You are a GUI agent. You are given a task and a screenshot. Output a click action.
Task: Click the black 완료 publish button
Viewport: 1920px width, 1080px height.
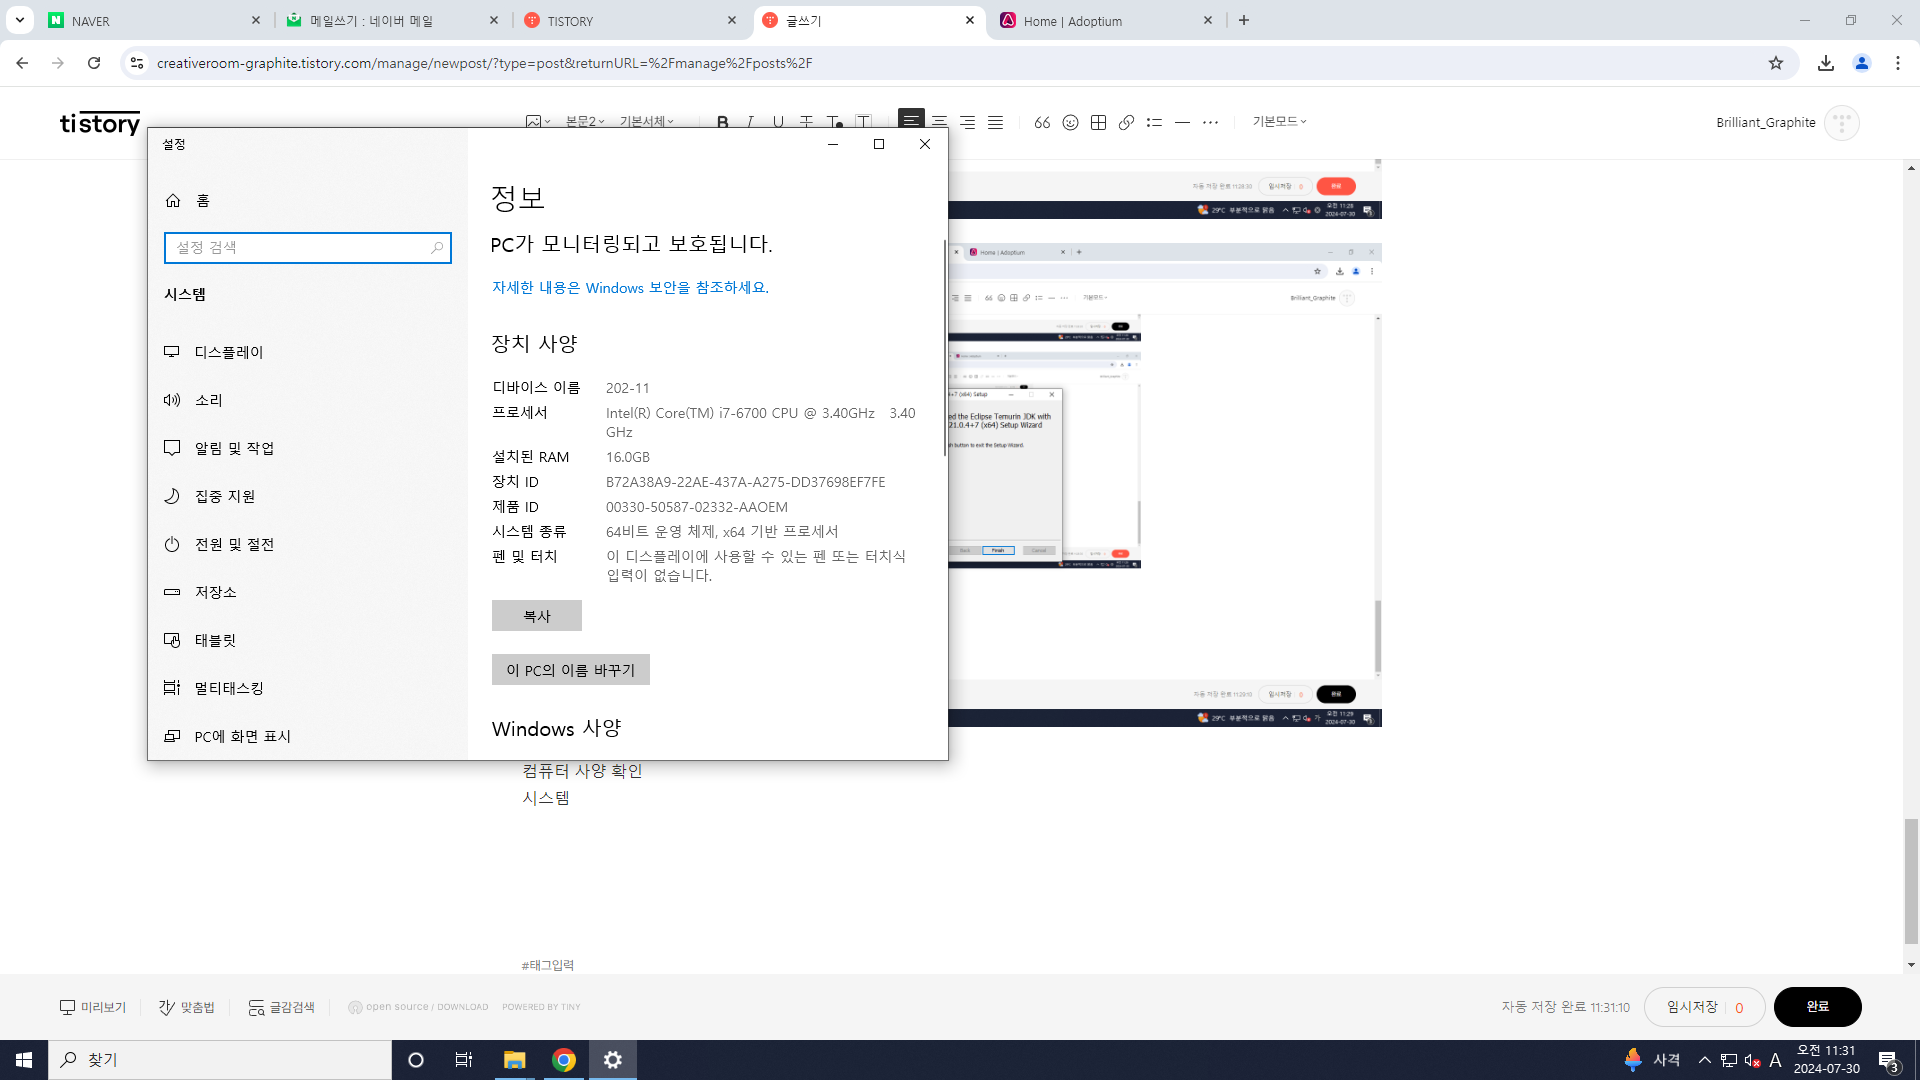[1816, 1007]
